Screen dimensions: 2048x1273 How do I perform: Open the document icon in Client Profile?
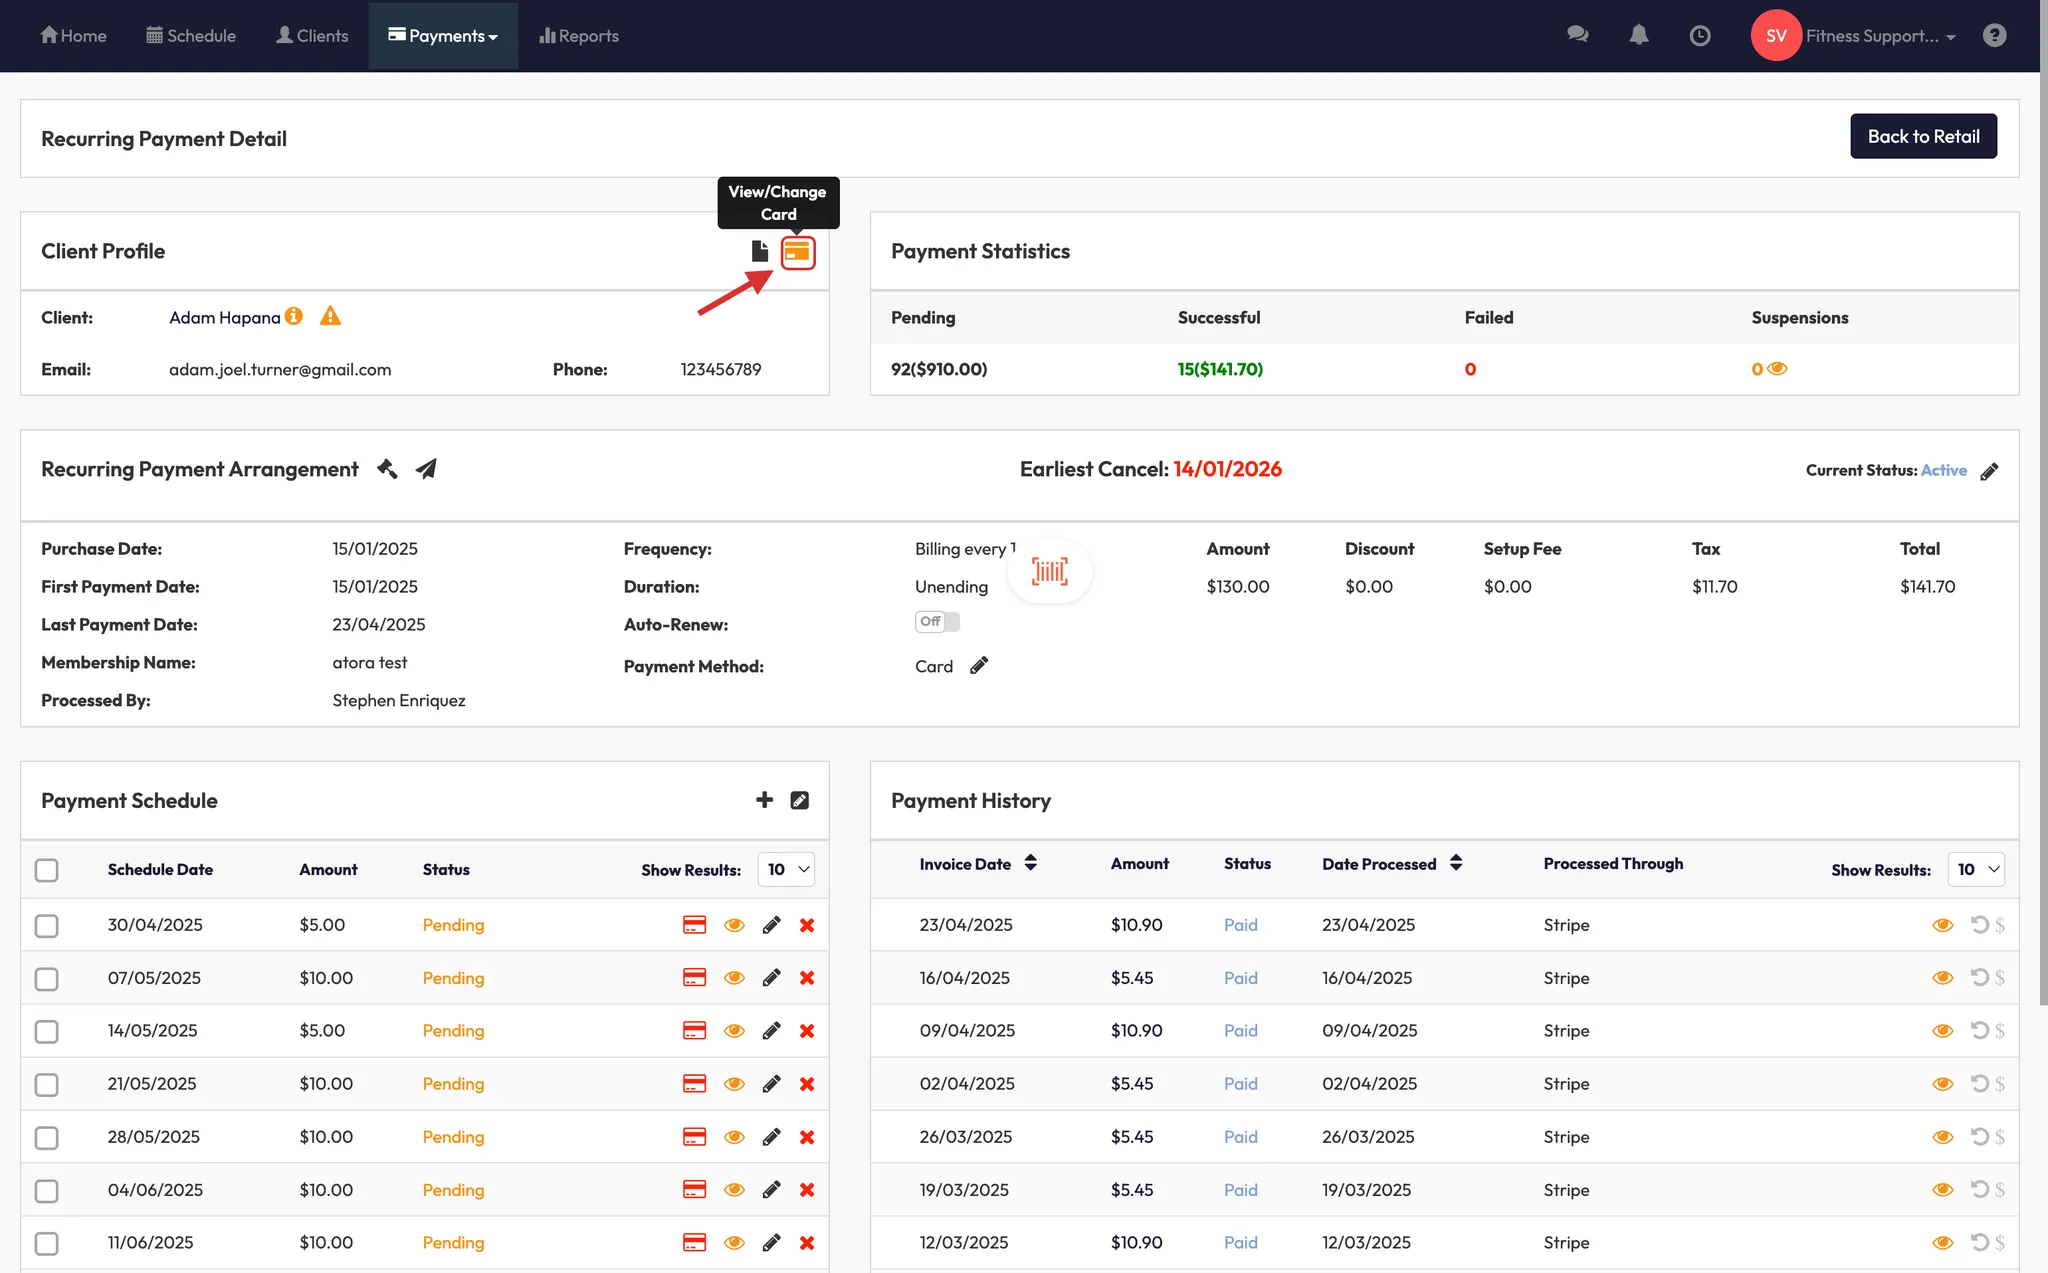coord(759,251)
